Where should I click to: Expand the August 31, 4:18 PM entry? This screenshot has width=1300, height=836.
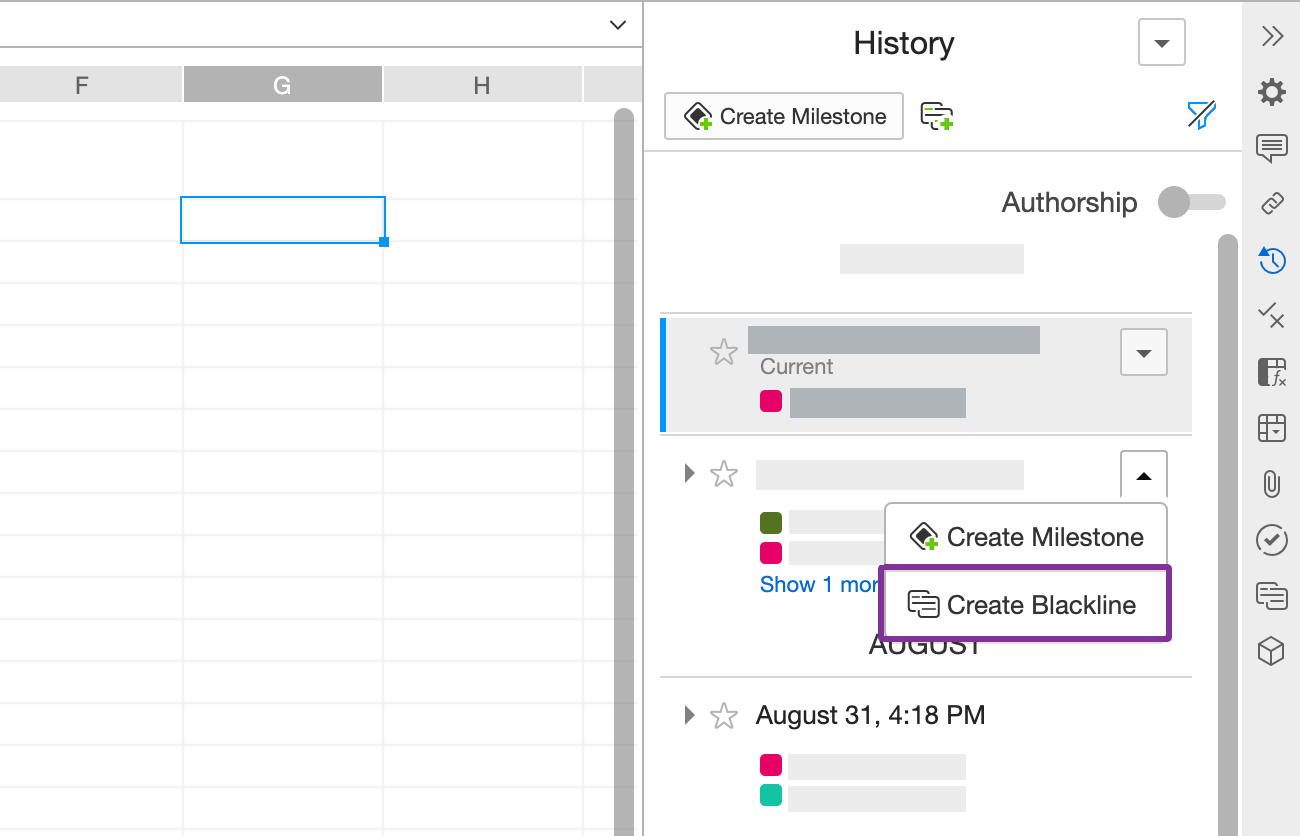point(689,715)
